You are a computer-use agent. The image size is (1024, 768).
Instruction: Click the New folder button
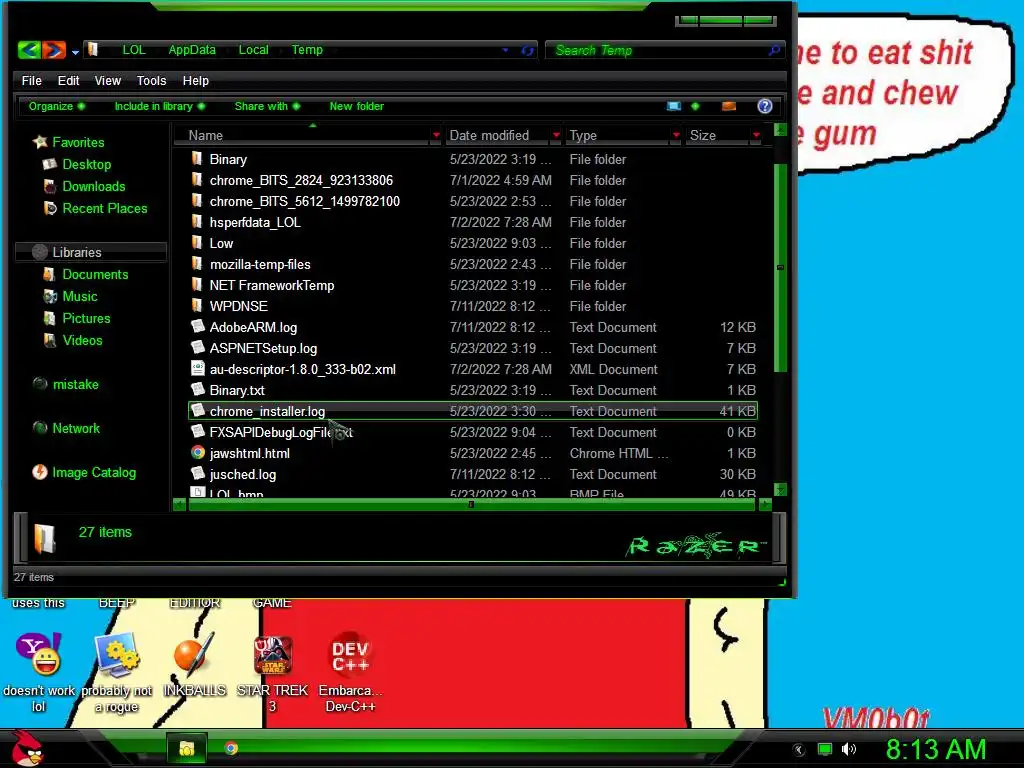coord(357,106)
